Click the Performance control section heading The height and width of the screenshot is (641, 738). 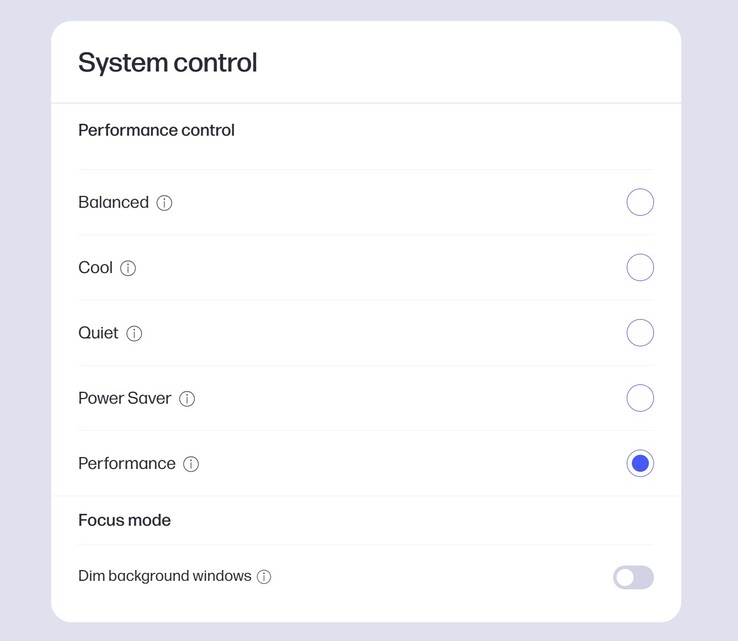click(156, 130)
